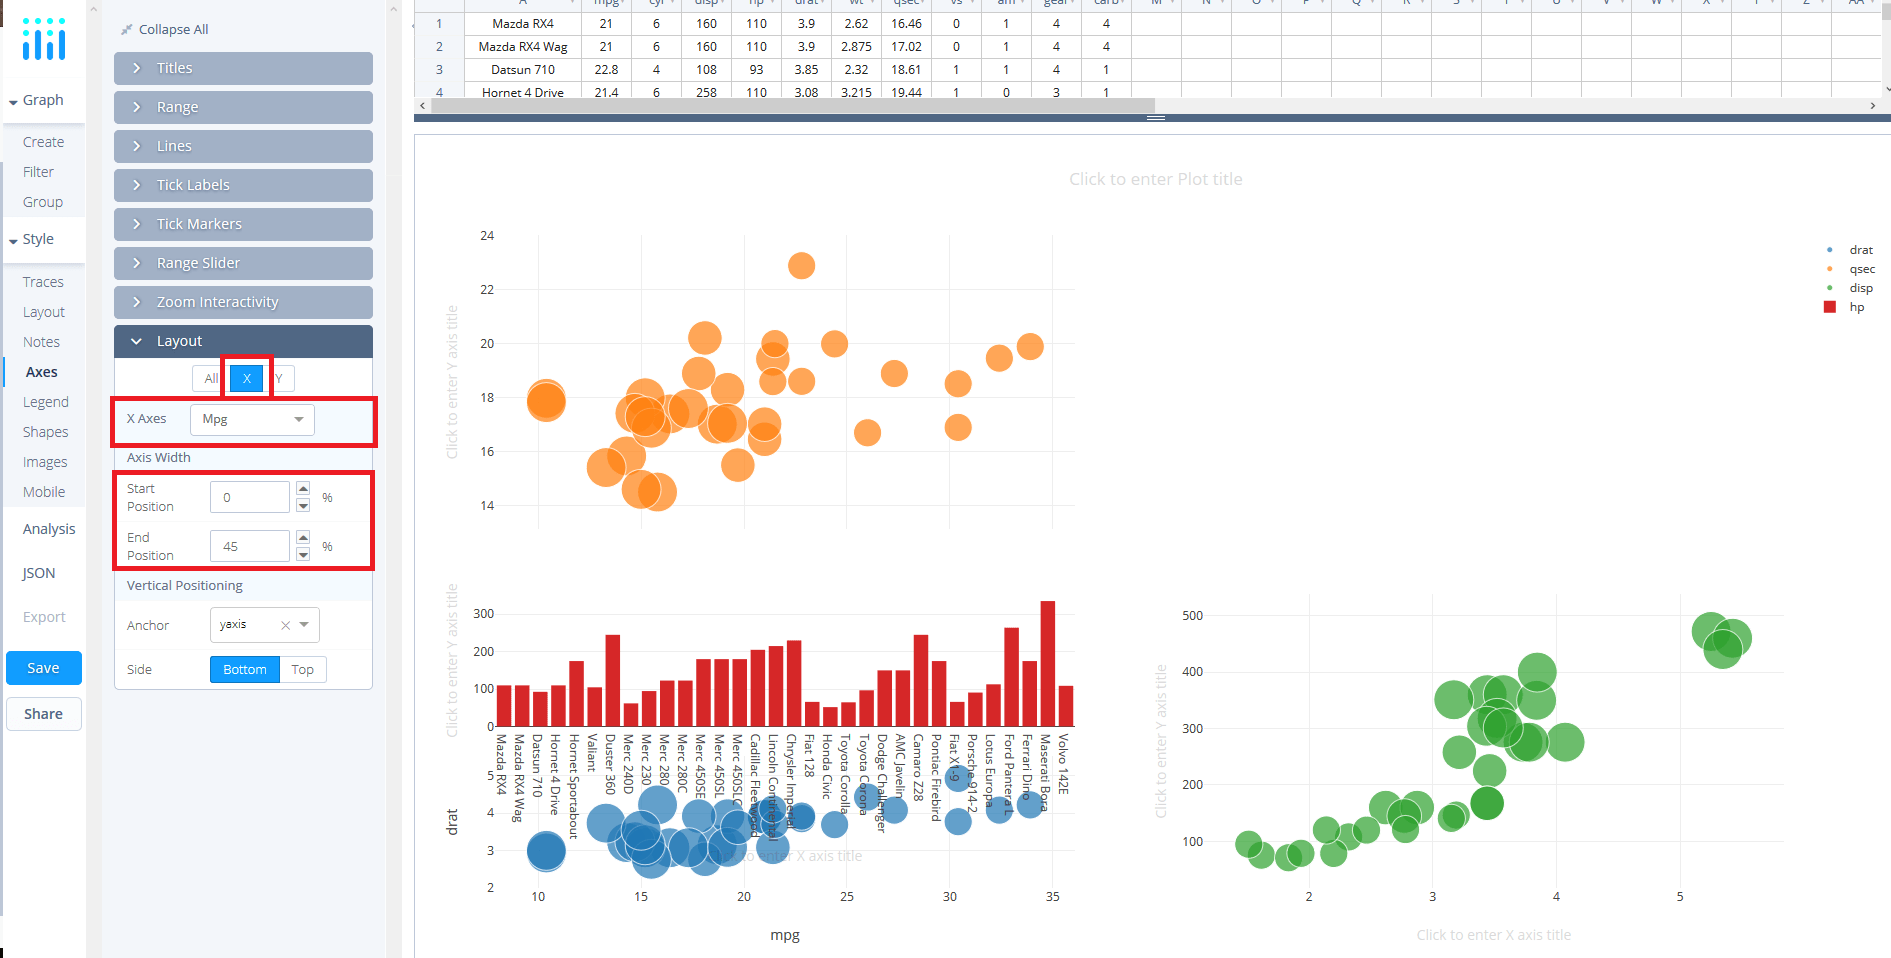Open the Plotly logo home icon
The image size is (1891, 958).
coord(42,40)
